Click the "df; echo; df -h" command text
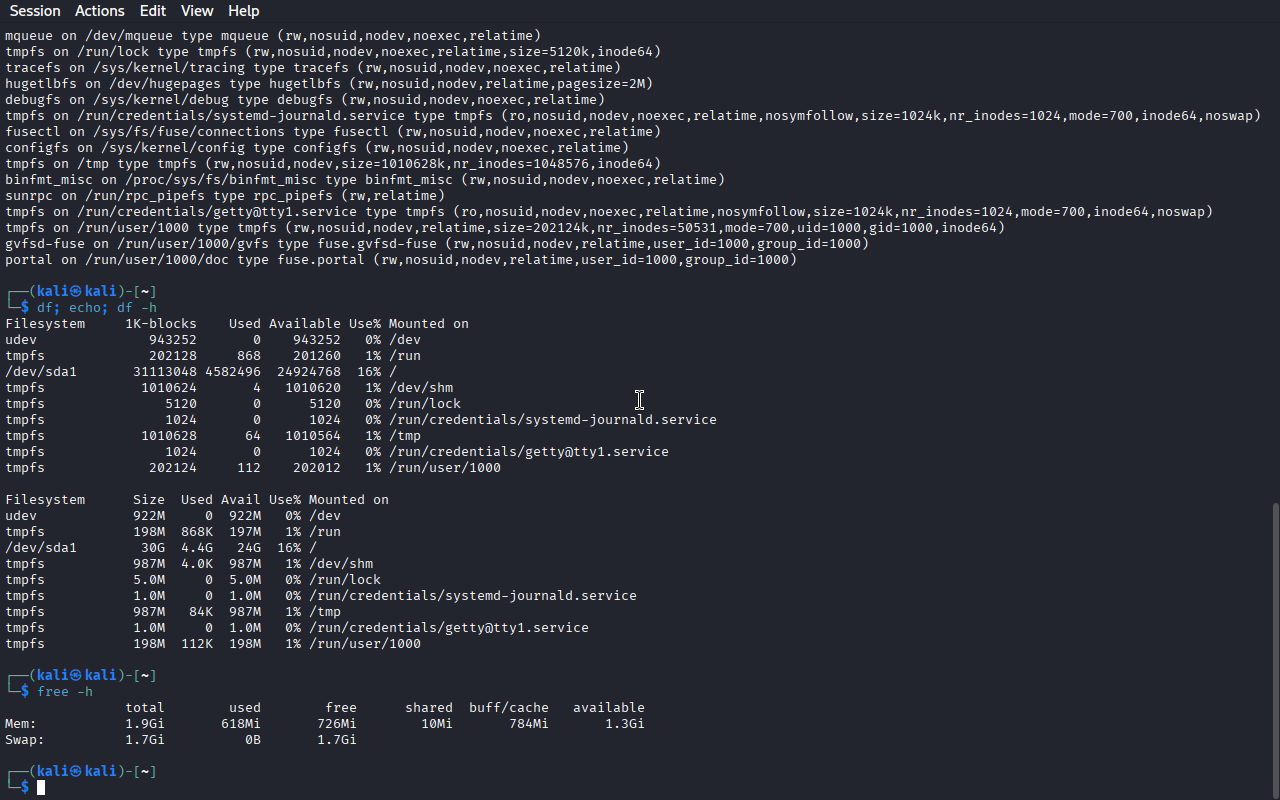Screen dimensions: 1280x800 point(97,308)
